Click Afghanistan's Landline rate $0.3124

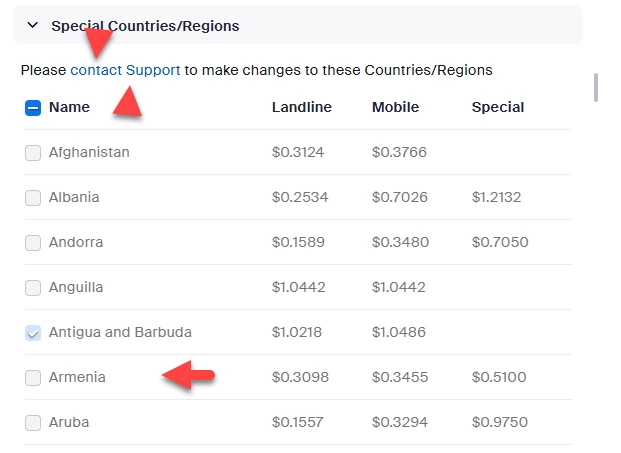point(298,153)
